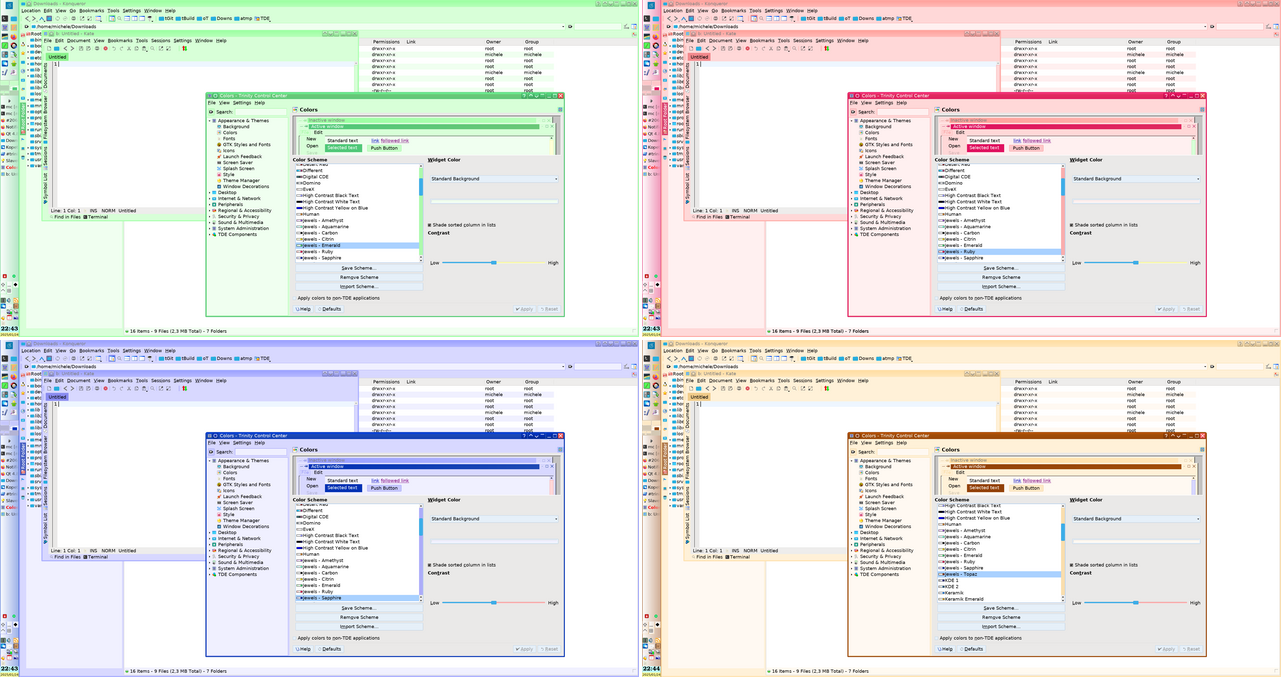Click Splash Screen icon in orange-themed Control Center
The image size is (1284, 678).
coord(861,509)
